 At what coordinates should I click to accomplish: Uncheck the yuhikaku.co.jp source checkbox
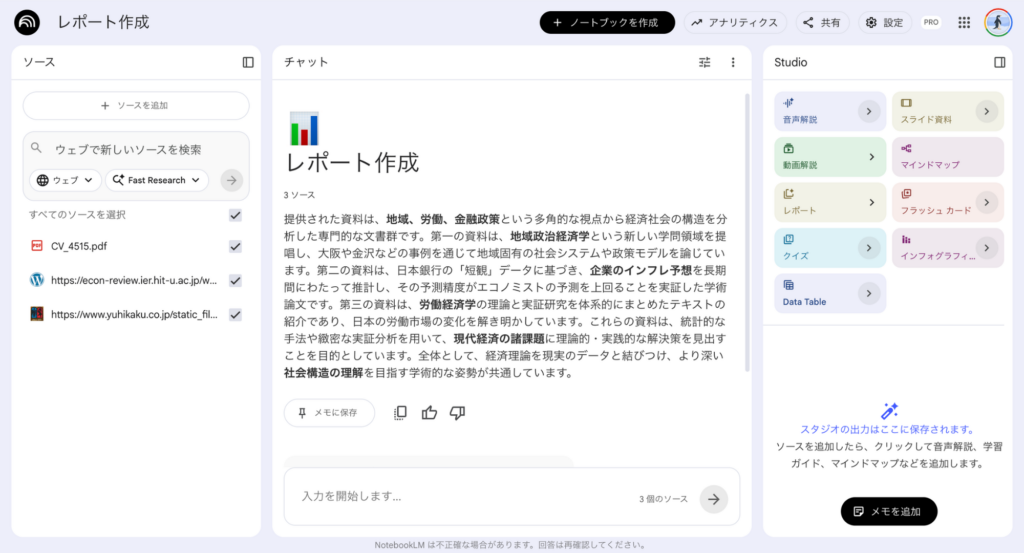235,314
